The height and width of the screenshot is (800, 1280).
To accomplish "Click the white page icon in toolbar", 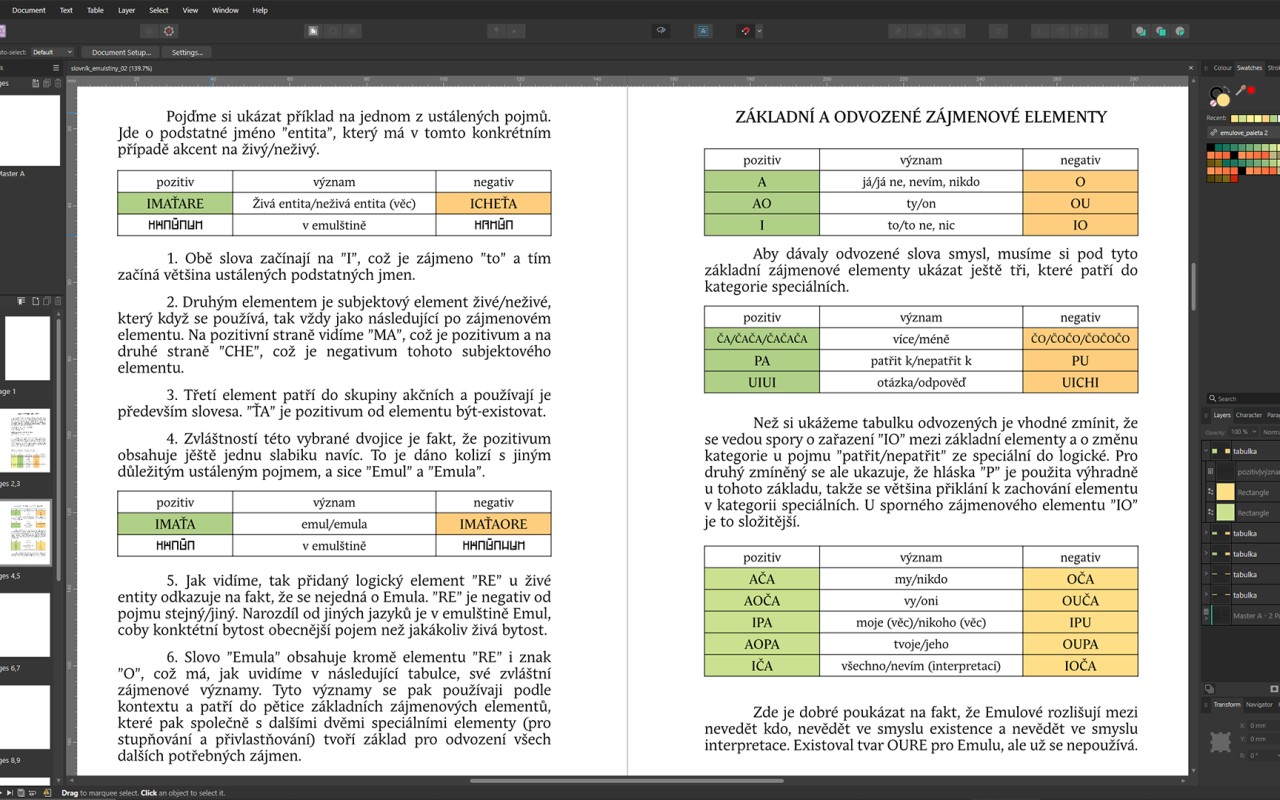I will tap(313, 31).
